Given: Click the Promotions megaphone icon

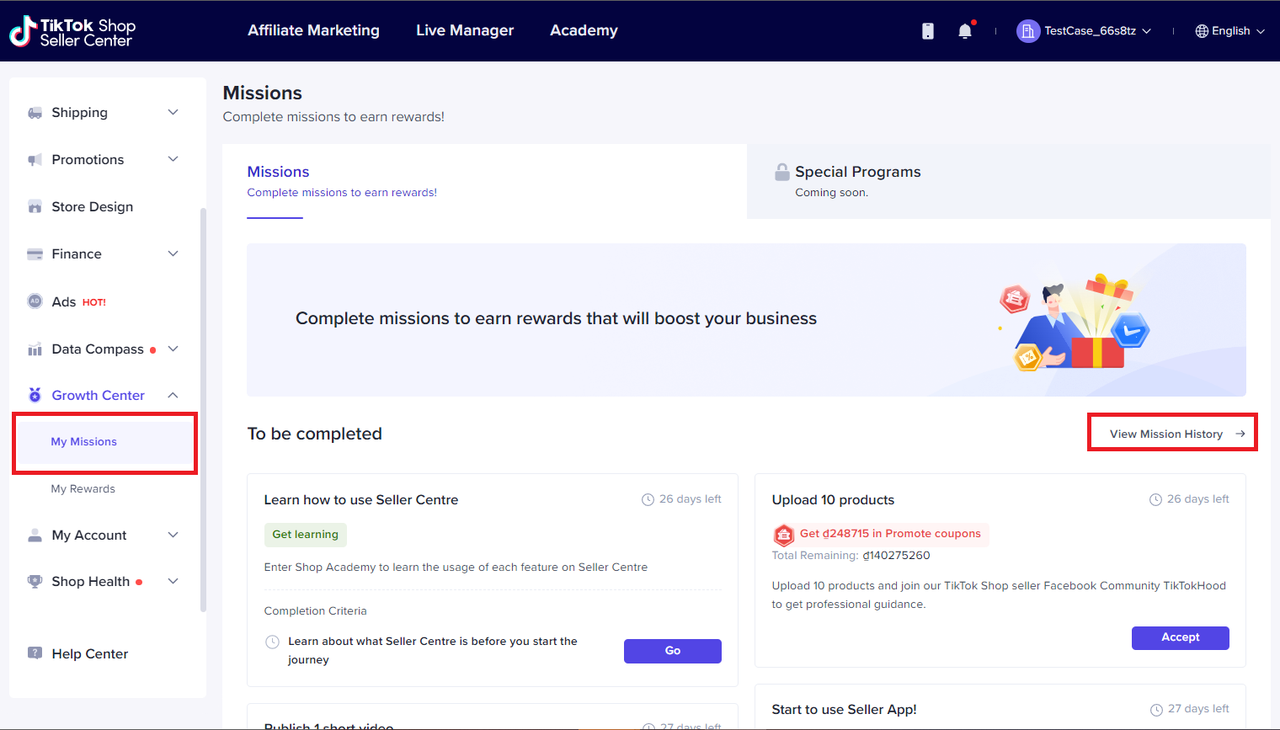Looking at the screenshot, I should [x=35, y=160].
